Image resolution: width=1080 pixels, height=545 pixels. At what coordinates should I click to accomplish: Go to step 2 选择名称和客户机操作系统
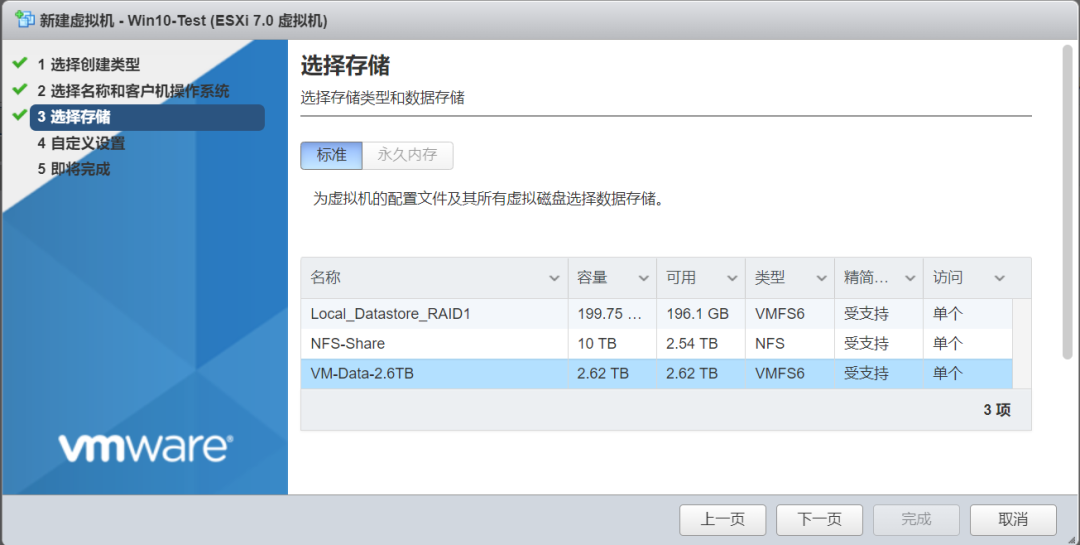133,91
